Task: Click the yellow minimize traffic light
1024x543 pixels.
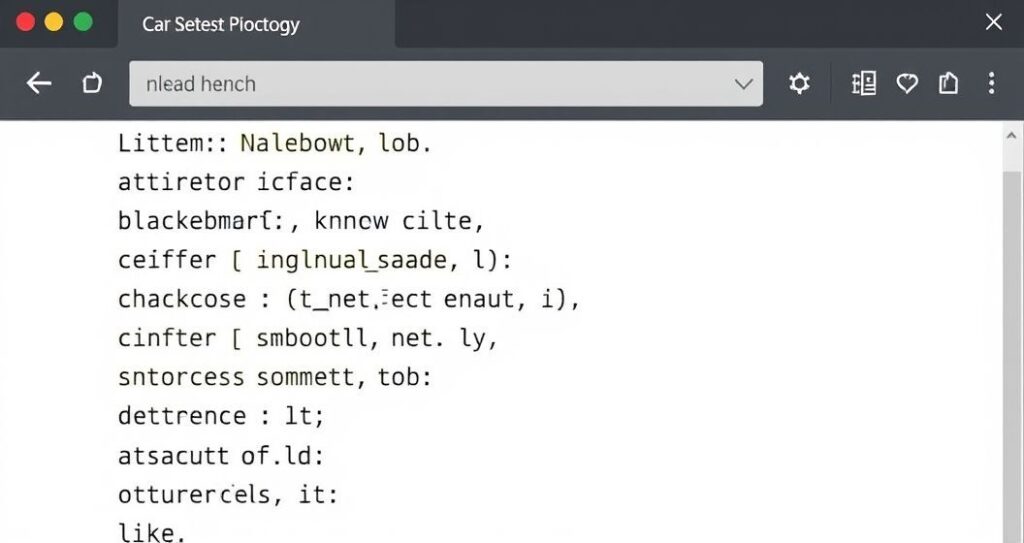Action: (x=54, y=22)
